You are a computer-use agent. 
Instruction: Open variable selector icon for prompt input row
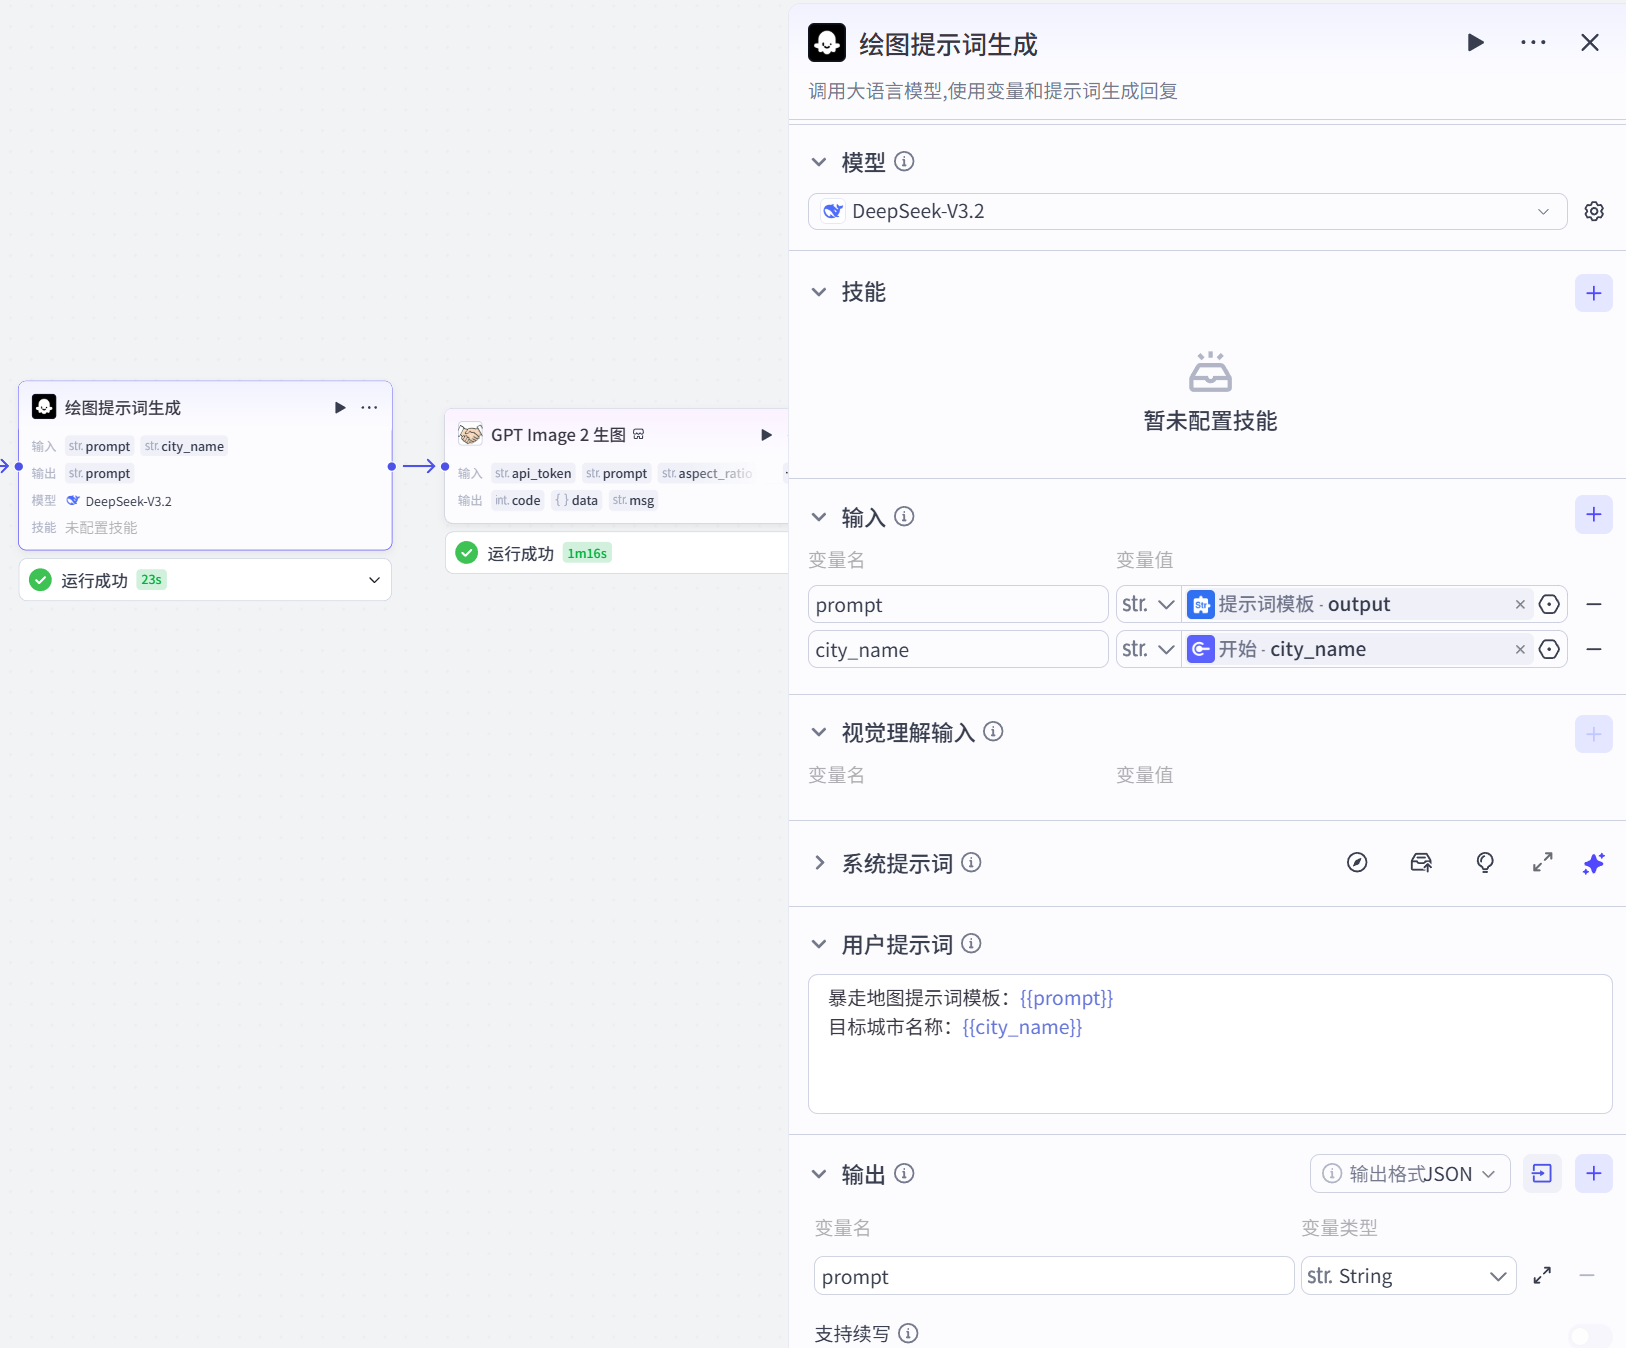point(1549,605)
